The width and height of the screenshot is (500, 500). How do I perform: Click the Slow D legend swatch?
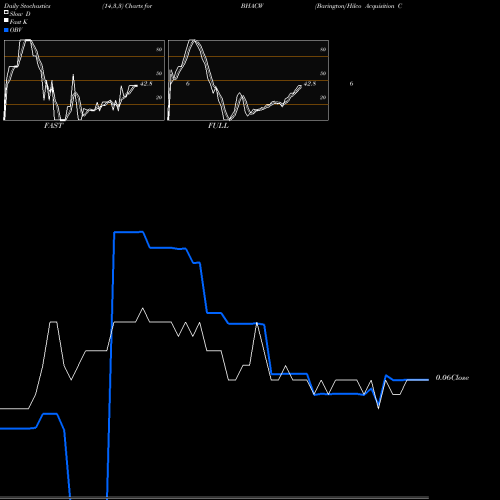point(6,12)
